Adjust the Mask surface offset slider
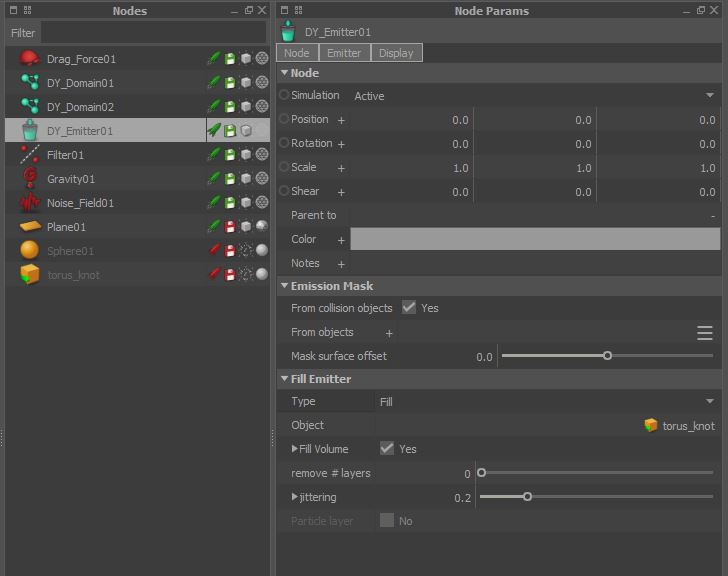The image size is (728, 576). point(607,356)
